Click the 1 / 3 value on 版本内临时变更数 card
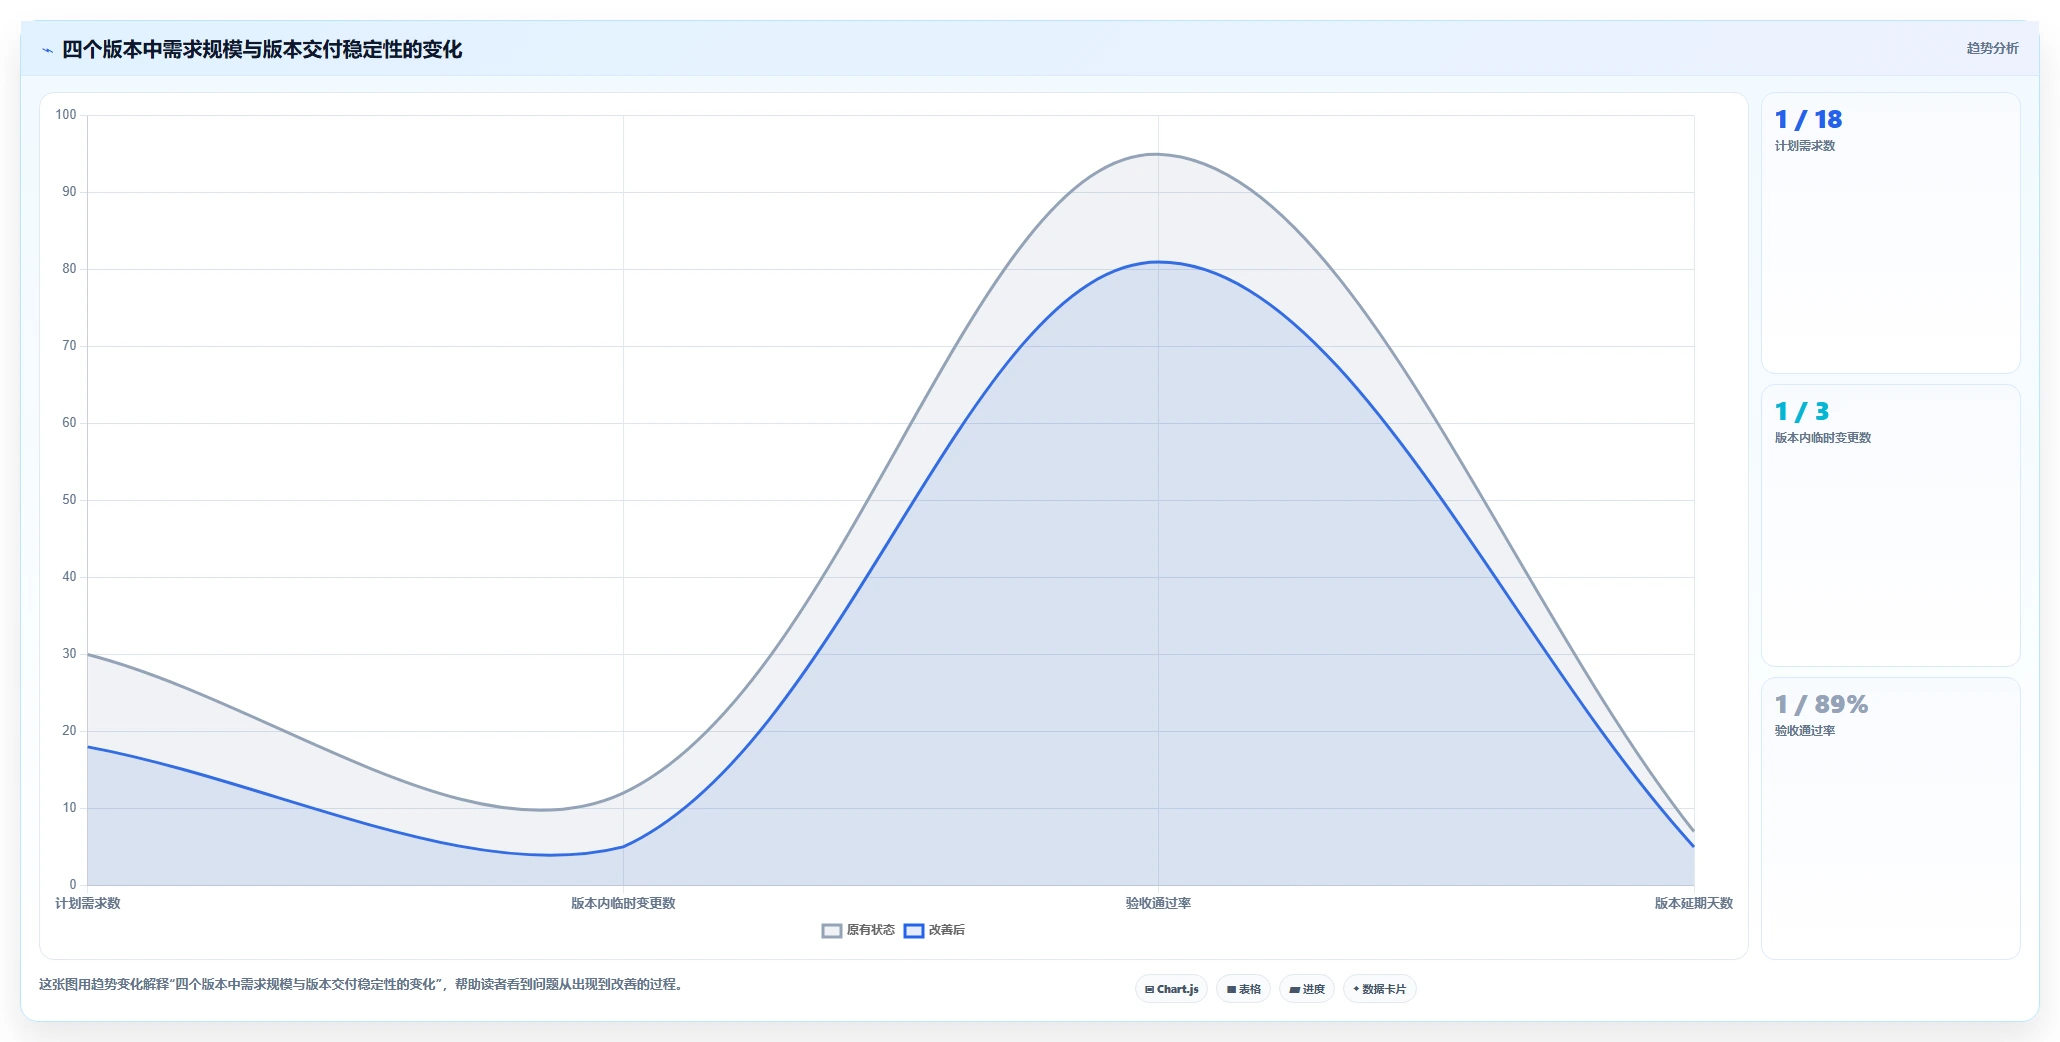This screenshot has width=2060, height=1042. (x=1802, y=412)
